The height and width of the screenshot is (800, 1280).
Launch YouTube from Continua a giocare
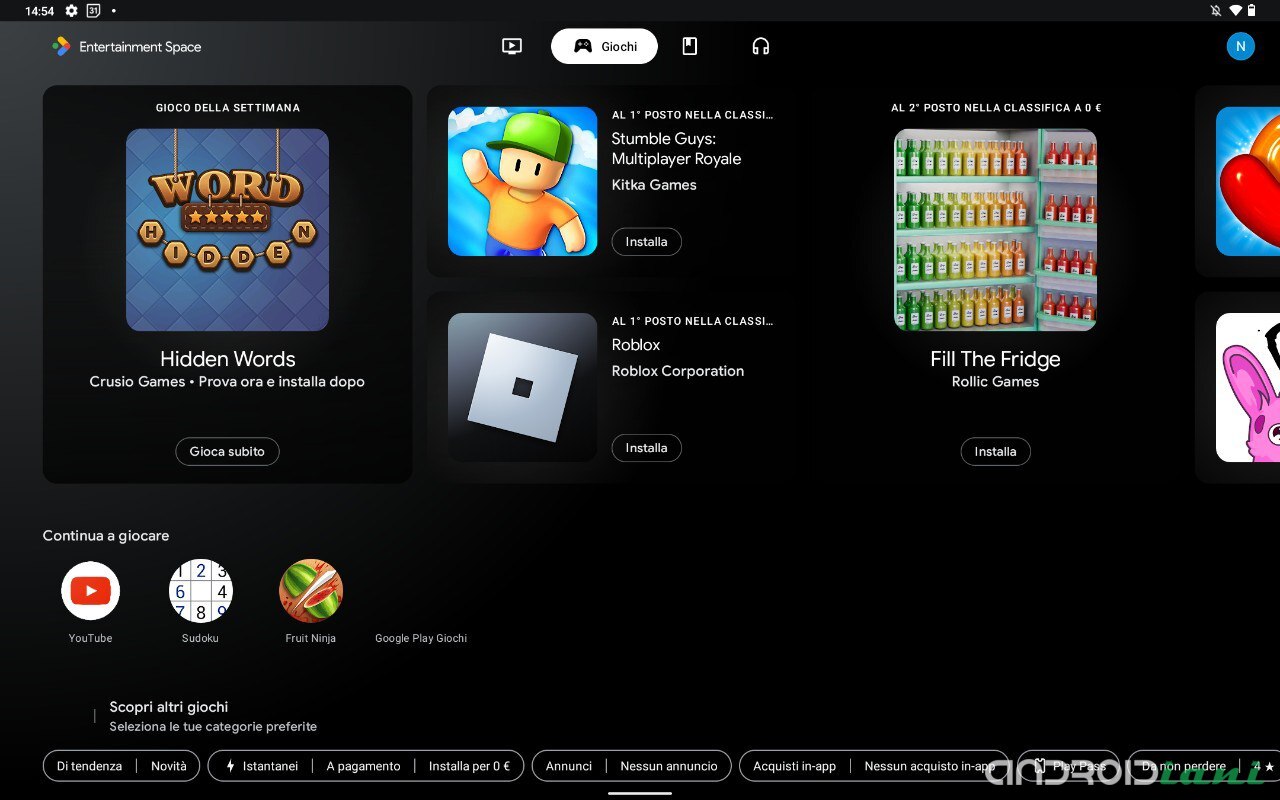tap(90, 591)
